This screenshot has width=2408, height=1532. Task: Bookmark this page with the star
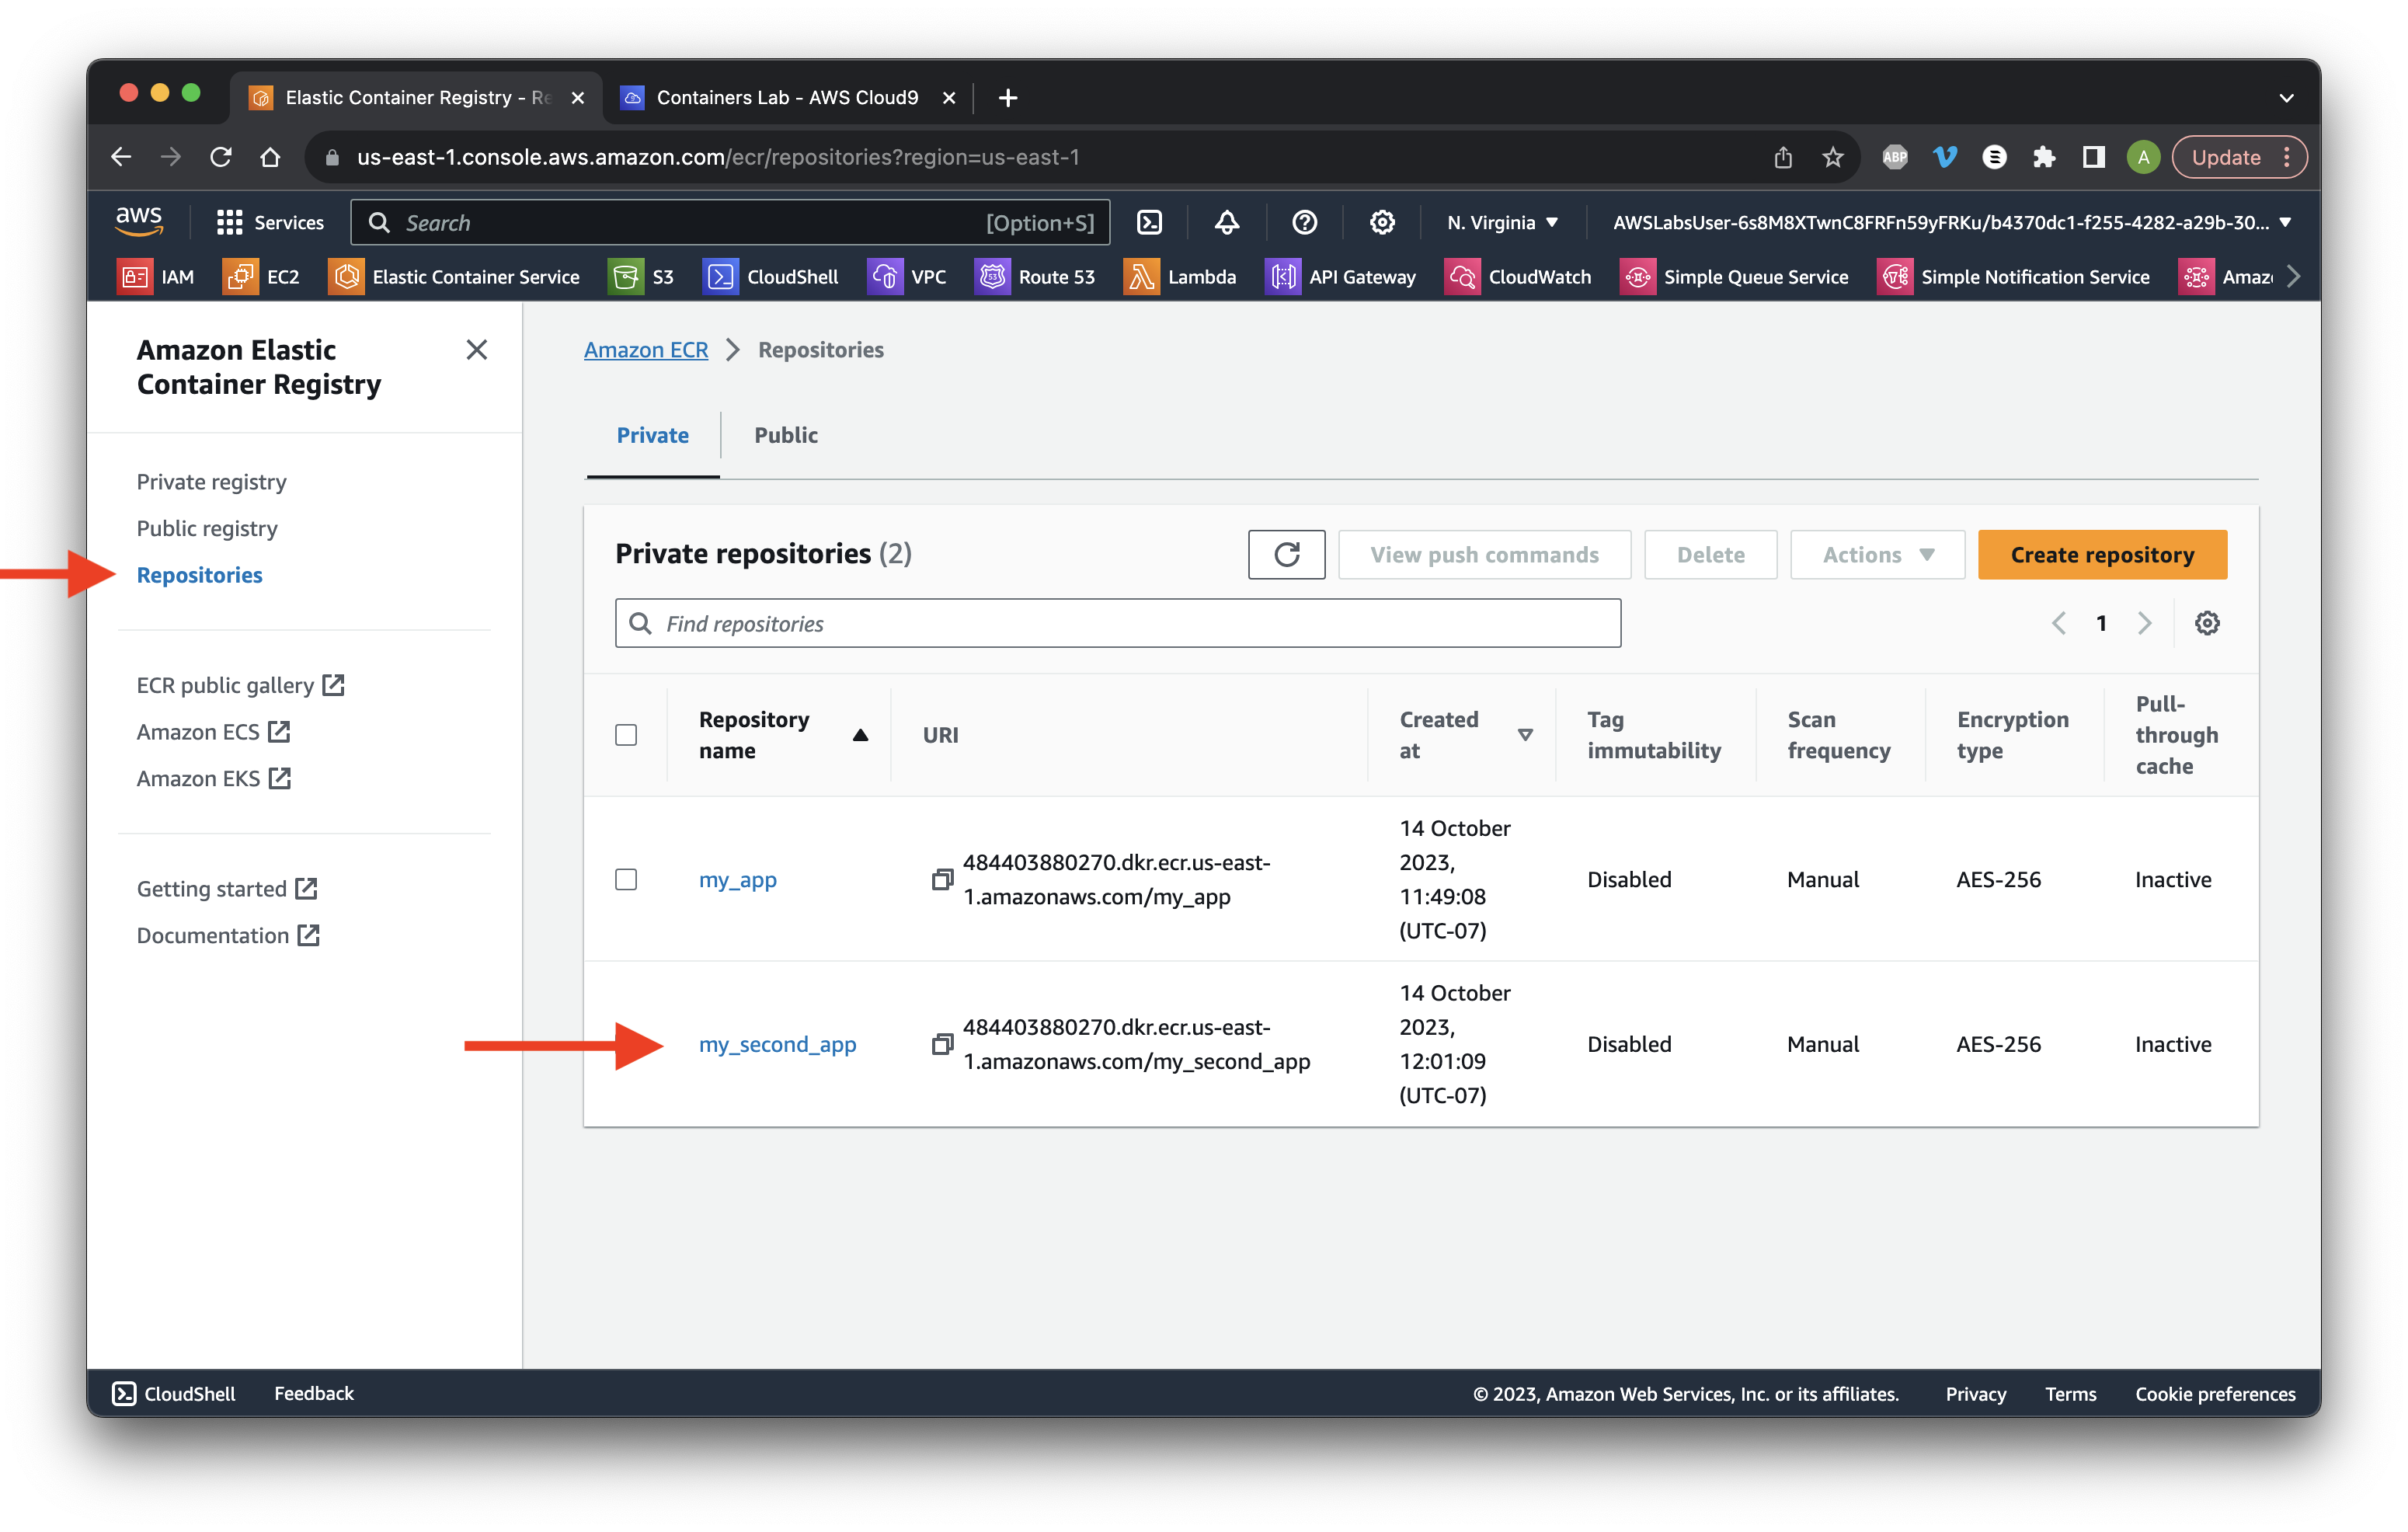point(1832,157)
